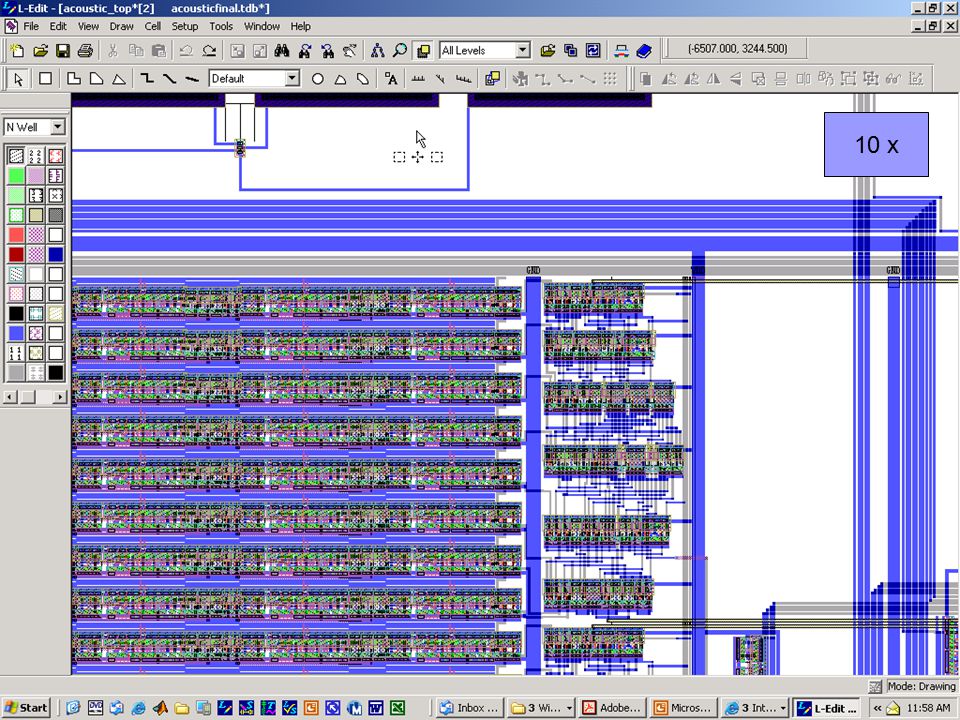Click the cursor coordinates readout
This screenshot has width=960, height=720.
pyautogui.click(x=737, y=48)
